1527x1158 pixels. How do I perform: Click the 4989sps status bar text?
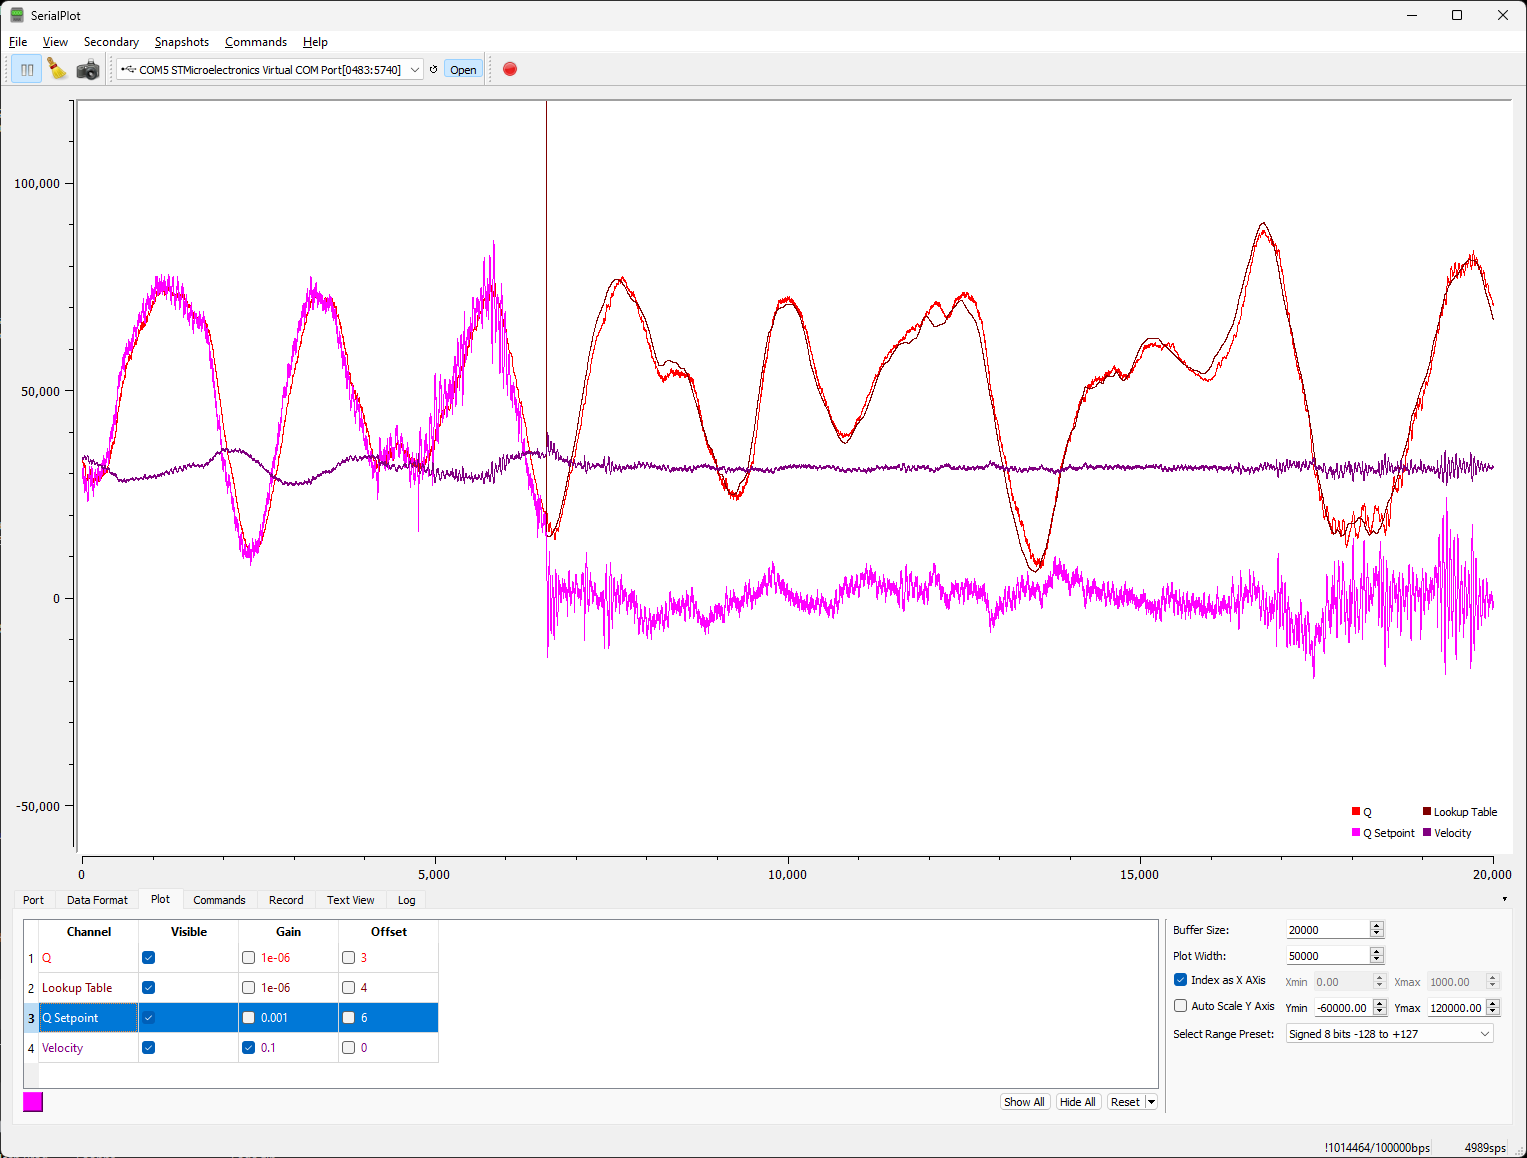[1485, 1147]
